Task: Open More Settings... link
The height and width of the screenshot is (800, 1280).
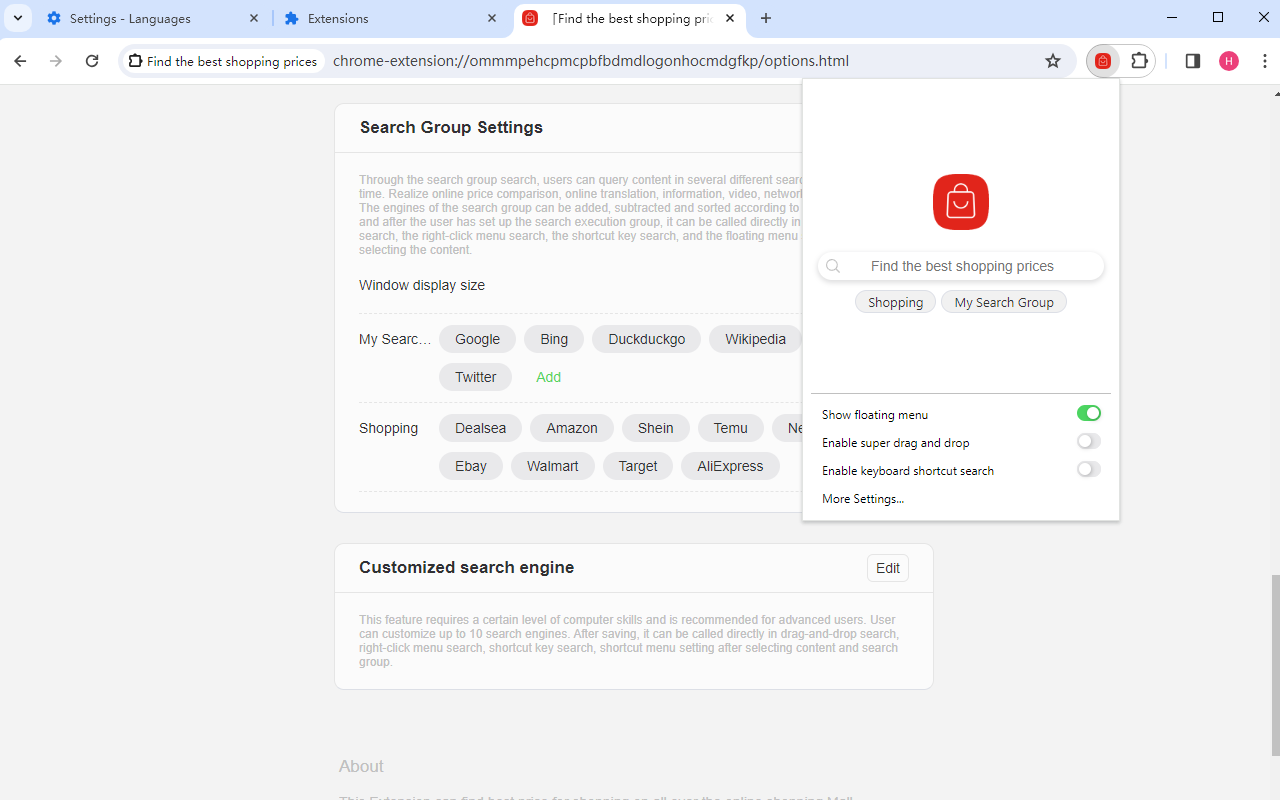Action: tap(863, 498)
